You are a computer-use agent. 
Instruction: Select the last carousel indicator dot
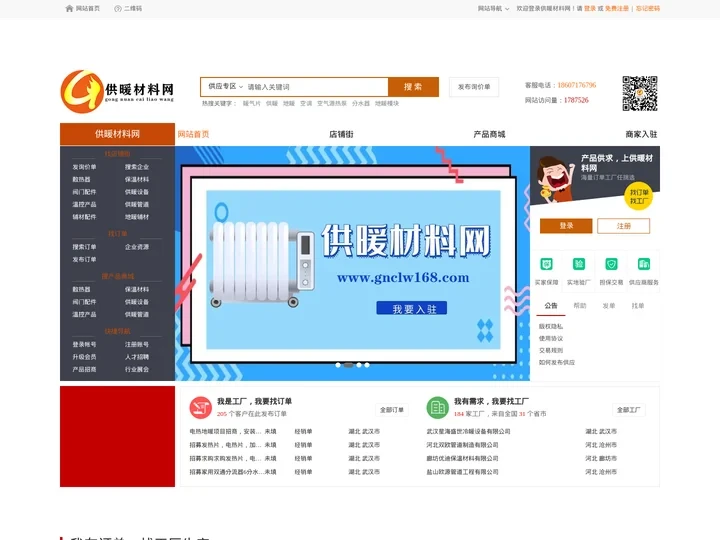(x=367, y=365)
